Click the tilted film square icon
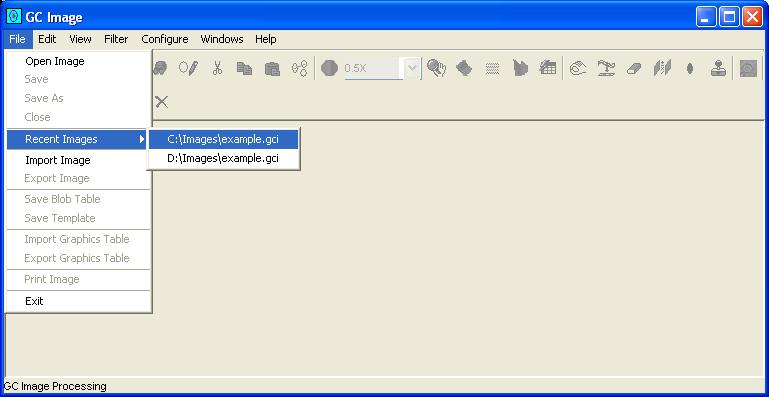This screenshot has width=769, height=397. click(464, 68)
